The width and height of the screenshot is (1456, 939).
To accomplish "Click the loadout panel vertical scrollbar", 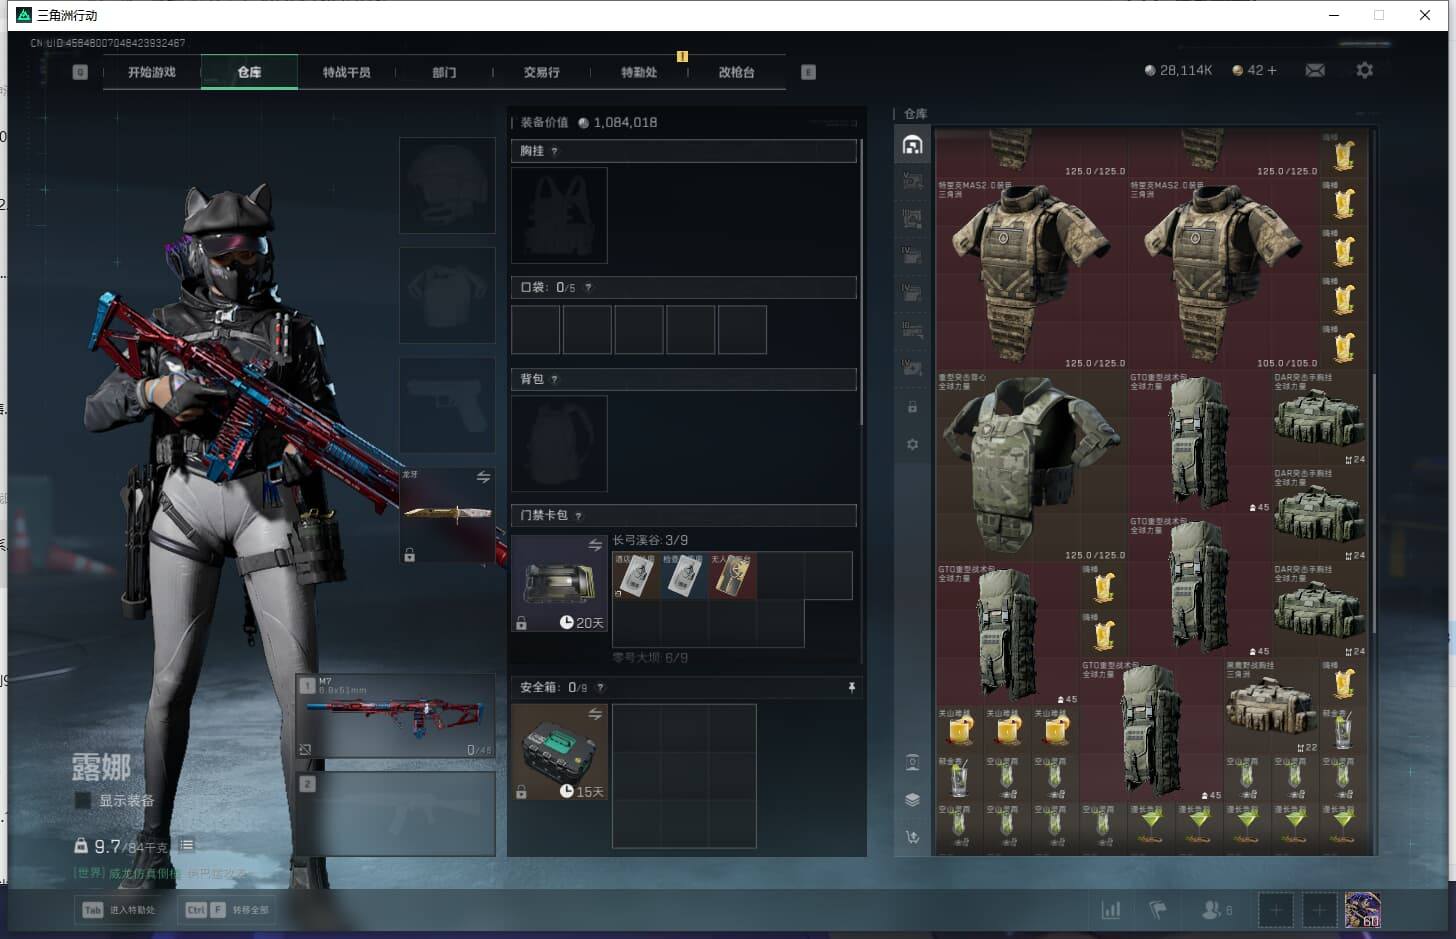I will point(861,280).
